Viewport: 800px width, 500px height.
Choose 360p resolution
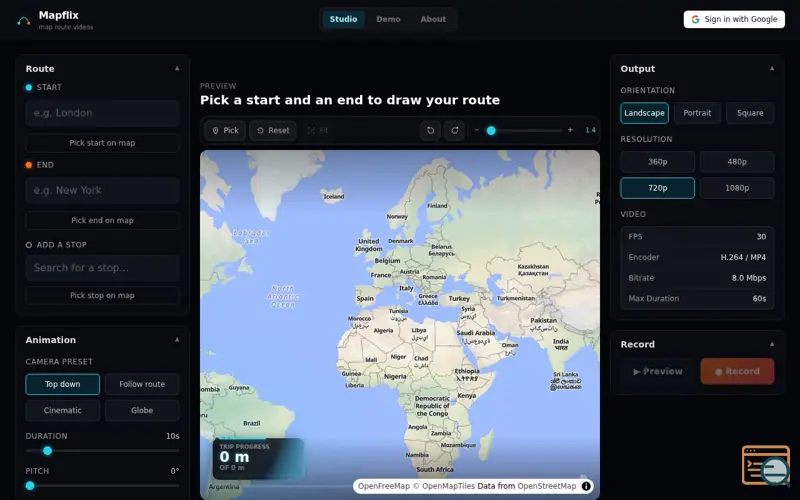point(658,162)
